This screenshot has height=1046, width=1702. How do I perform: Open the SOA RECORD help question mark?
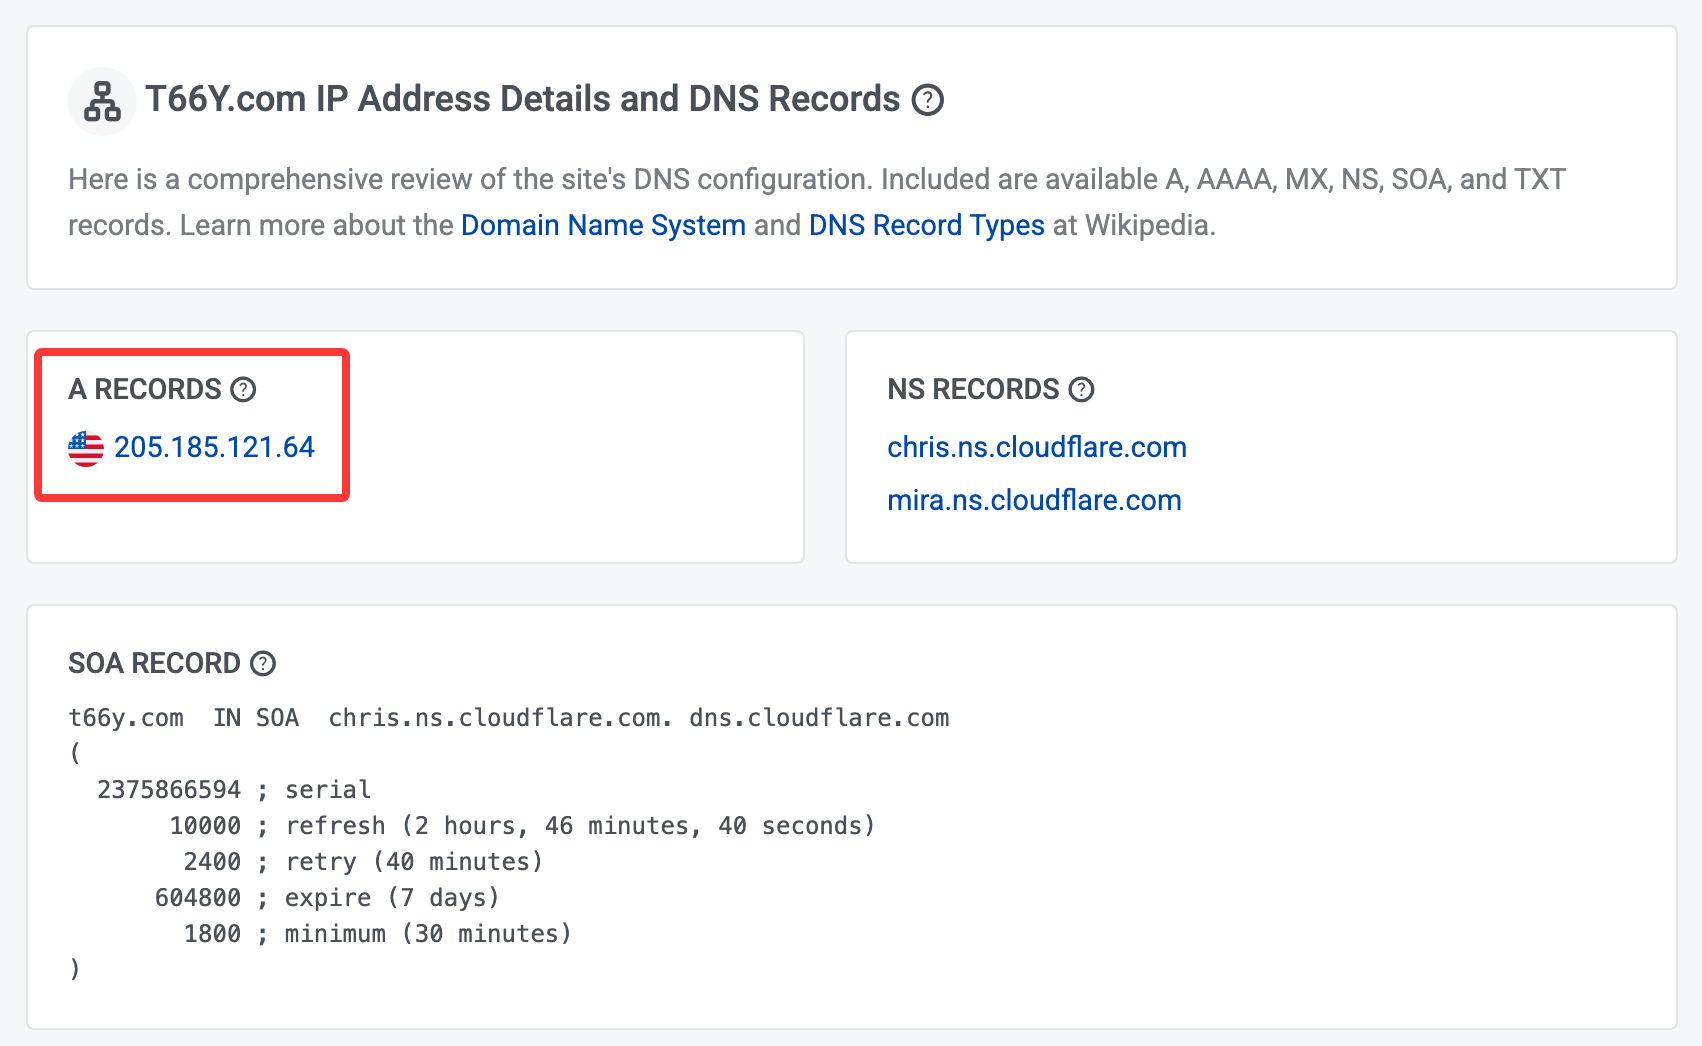tap(263, 663)
